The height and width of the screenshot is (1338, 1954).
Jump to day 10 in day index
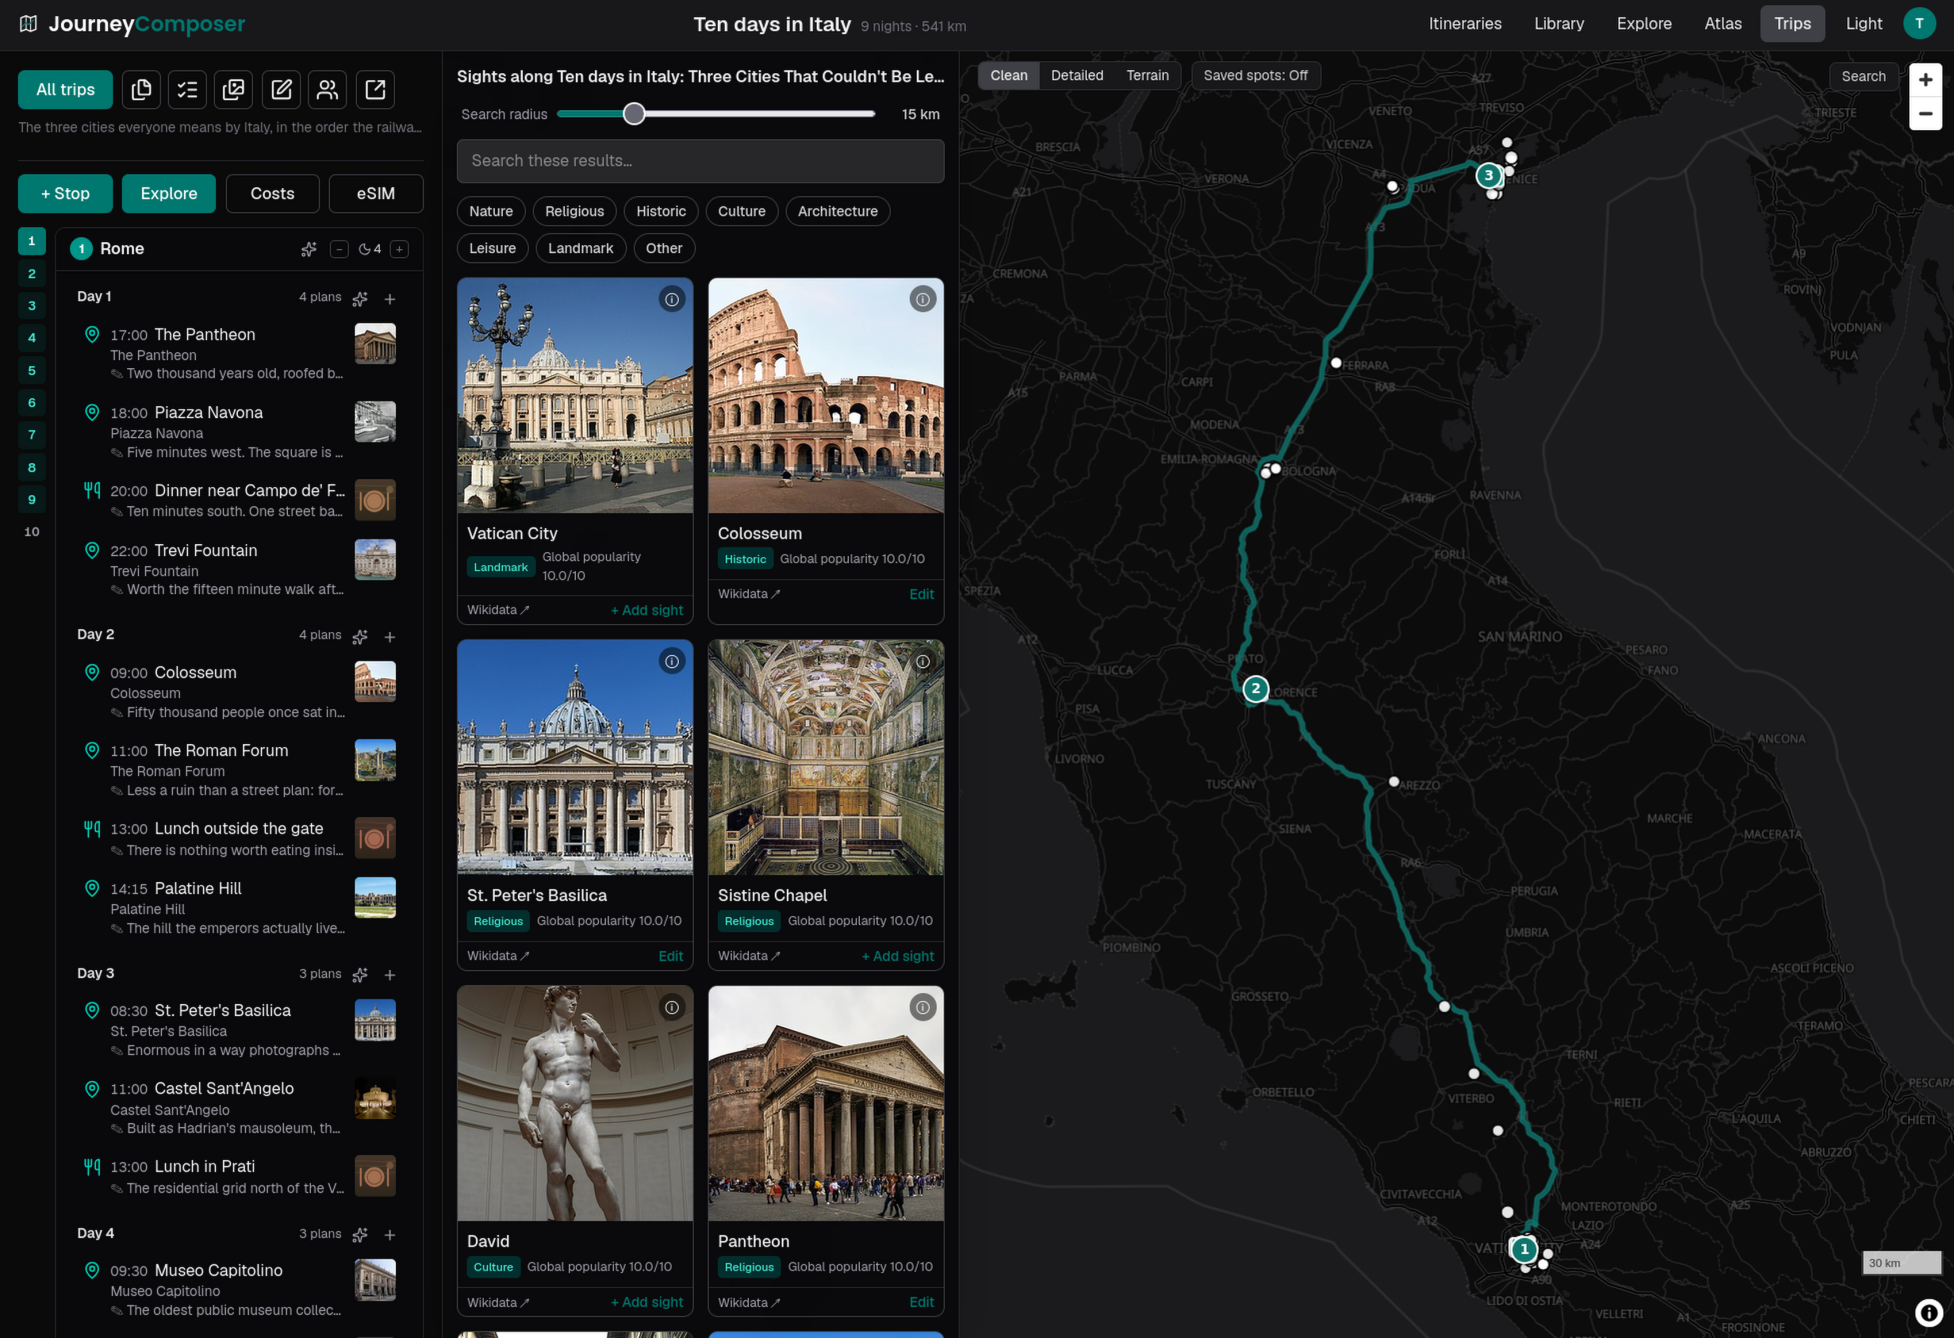click(32, 531)
